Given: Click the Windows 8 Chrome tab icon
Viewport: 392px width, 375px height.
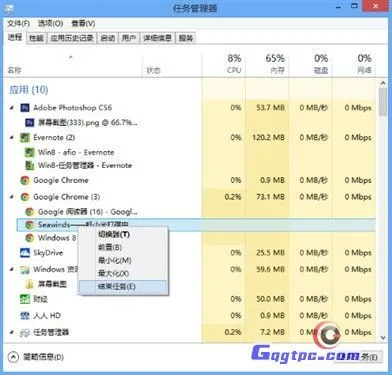Looking at the screenshot, I should (30, 238).
